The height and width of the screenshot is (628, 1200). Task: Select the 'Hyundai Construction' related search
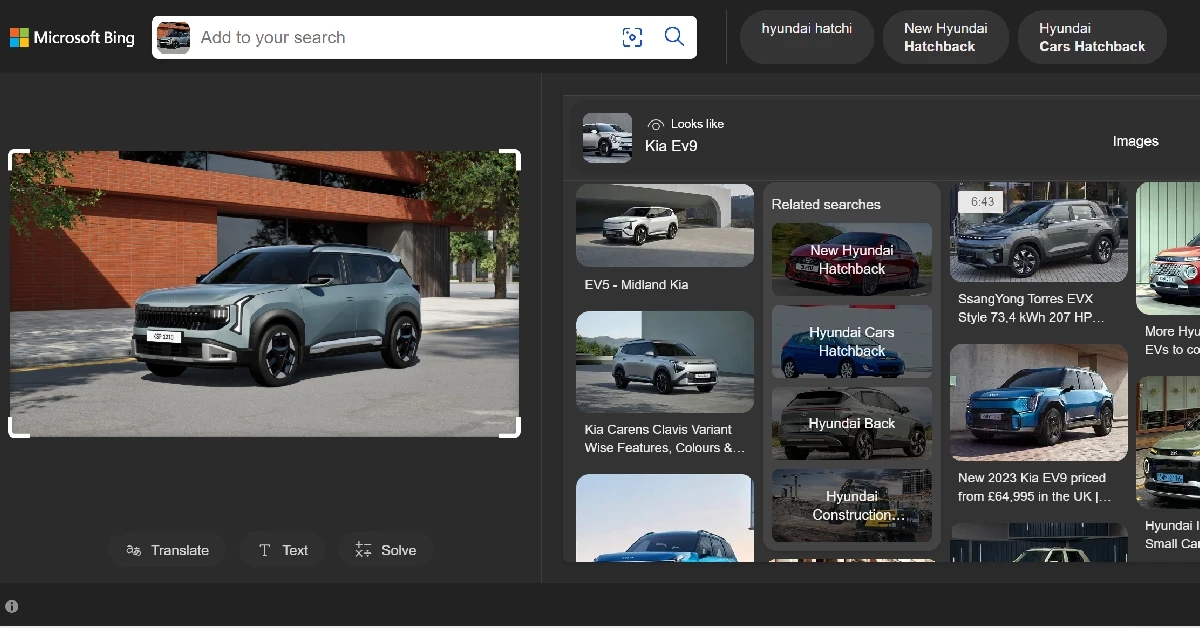pos(851,505)
